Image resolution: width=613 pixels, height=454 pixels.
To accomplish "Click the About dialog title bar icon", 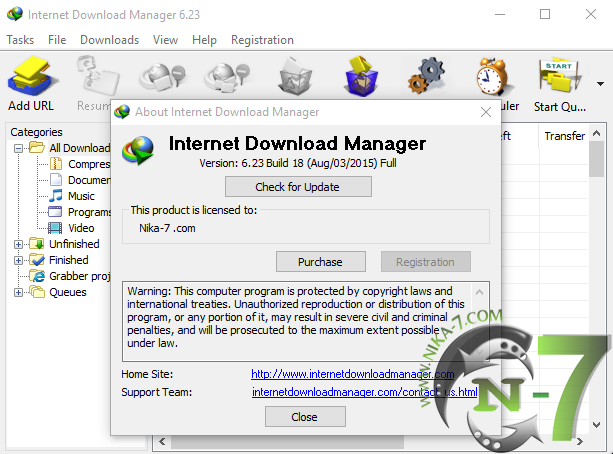I will [x=122, y=112].
